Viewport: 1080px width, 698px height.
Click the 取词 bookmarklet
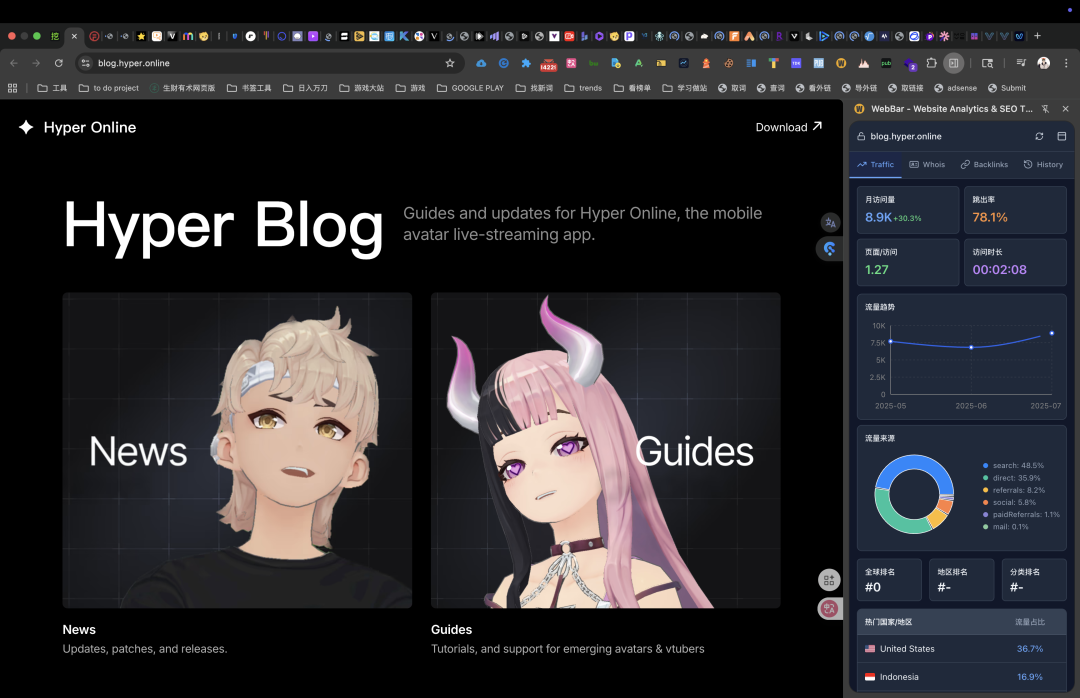[731, 88]
